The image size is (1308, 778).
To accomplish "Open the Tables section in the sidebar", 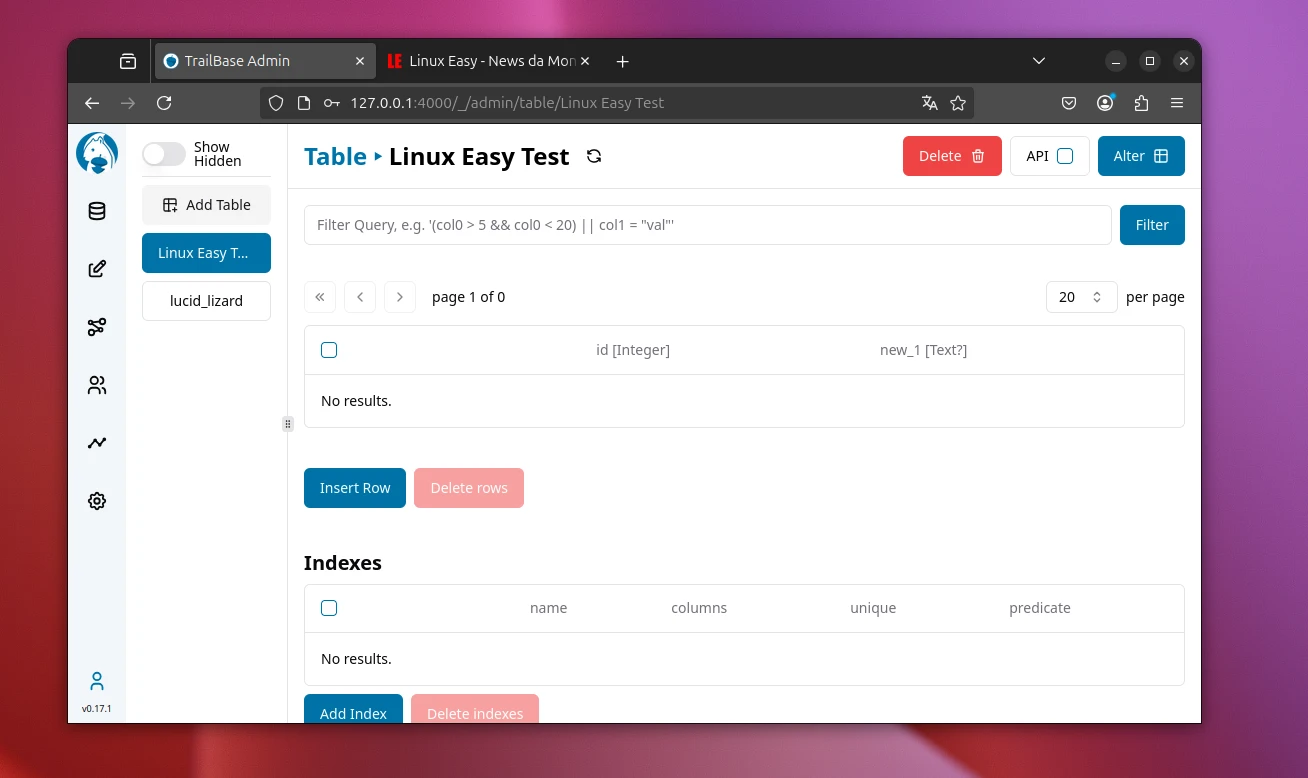I will coord(96,211).
